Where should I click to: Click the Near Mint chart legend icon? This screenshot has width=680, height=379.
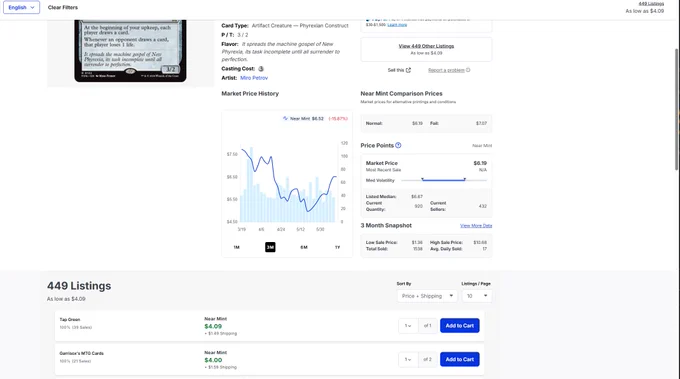point(285,118)
